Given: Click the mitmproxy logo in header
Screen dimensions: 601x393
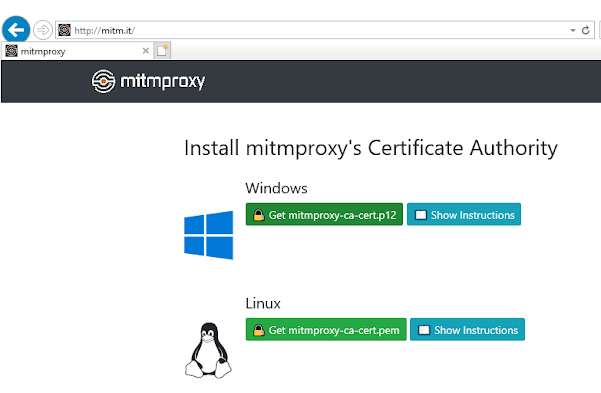Looking at the screenshot, I should pyautogui.click(x=103, y=81).
